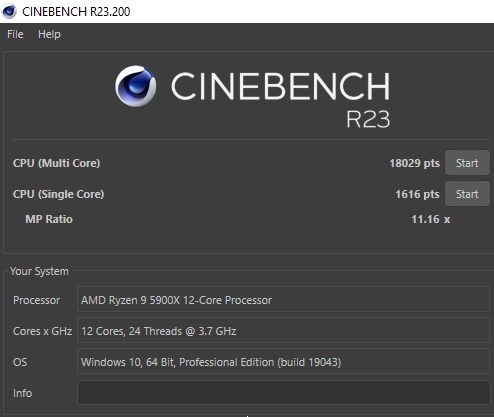The image size is (494, 417).
Task: Click the CPU (Single Core) label
Action: pos(58,194)
